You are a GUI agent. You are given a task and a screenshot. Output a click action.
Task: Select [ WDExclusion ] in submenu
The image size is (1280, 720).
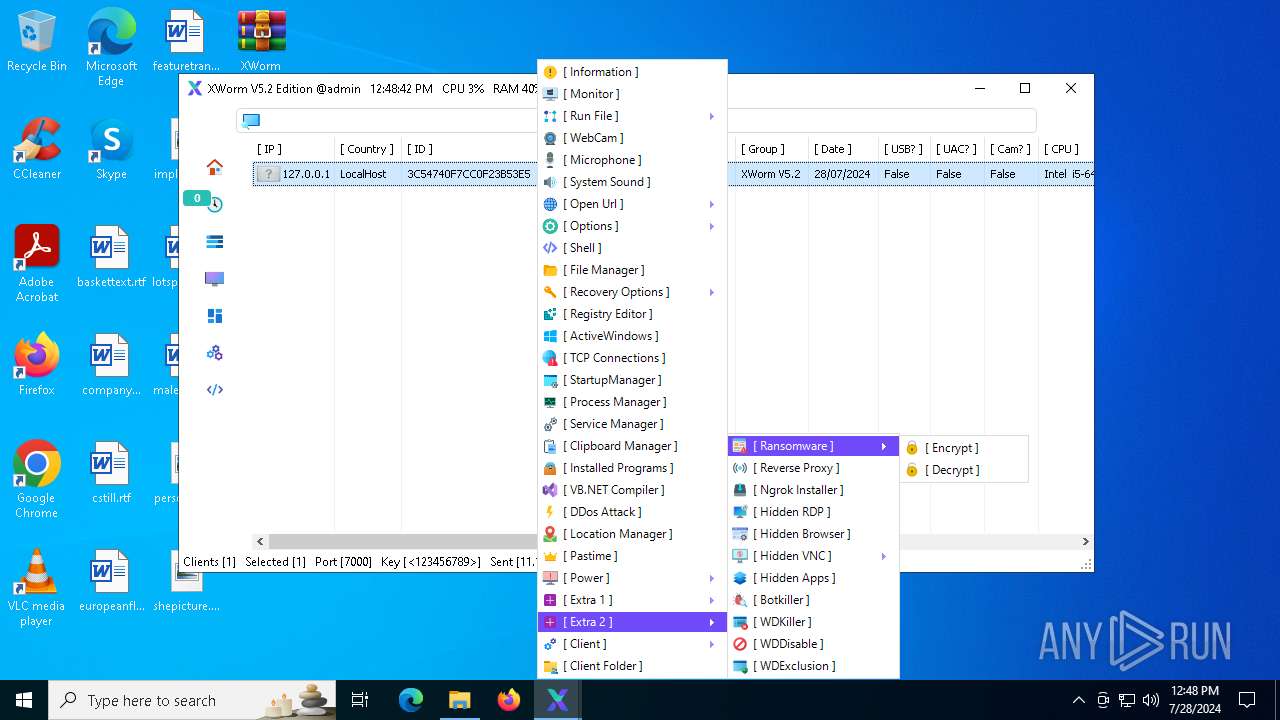(813, 666)
